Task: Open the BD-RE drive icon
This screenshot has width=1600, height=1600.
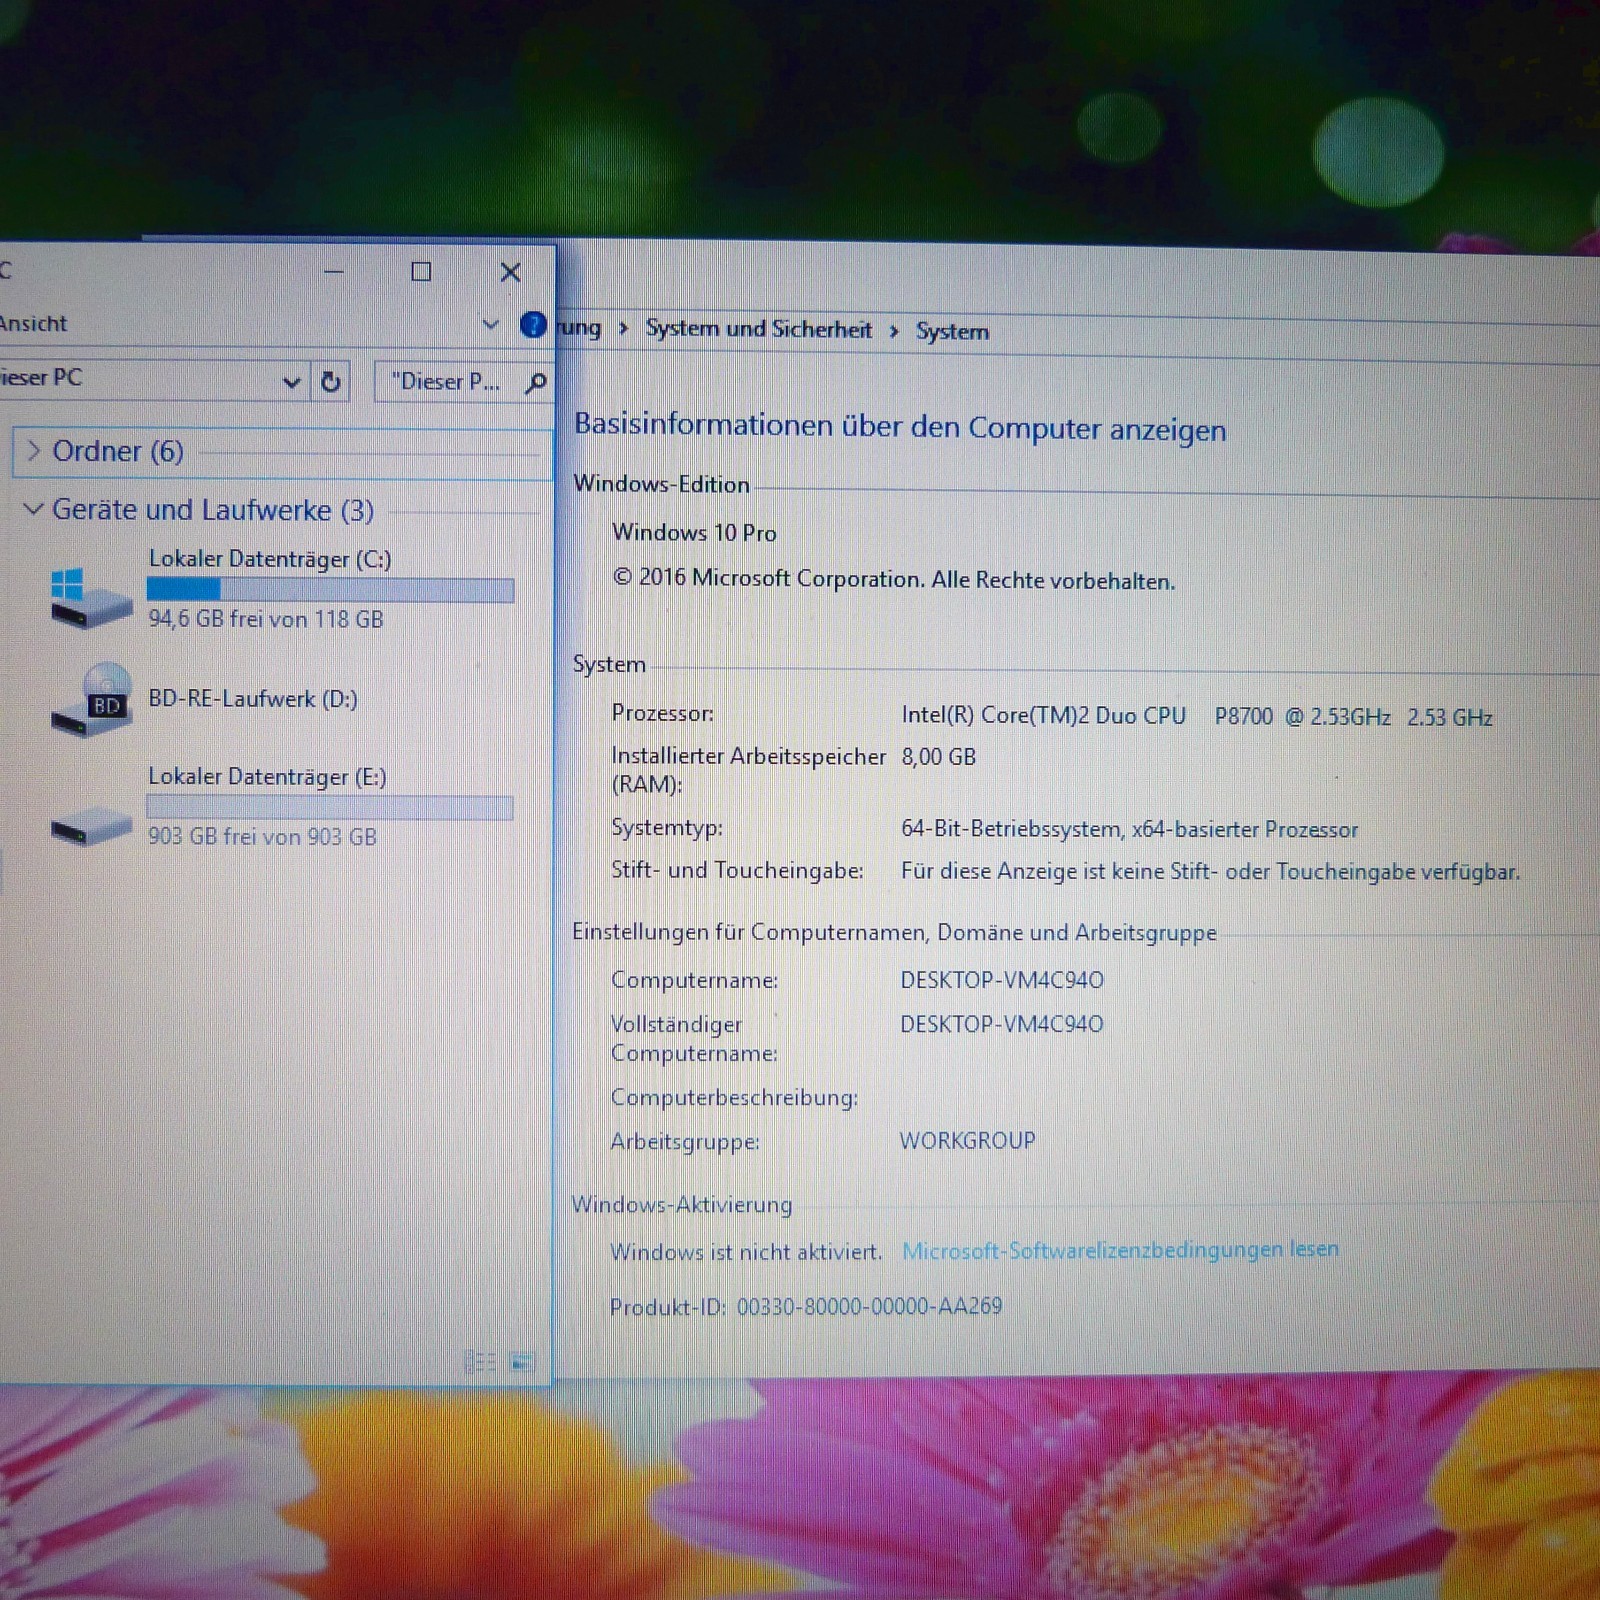Action: point(90,700)
